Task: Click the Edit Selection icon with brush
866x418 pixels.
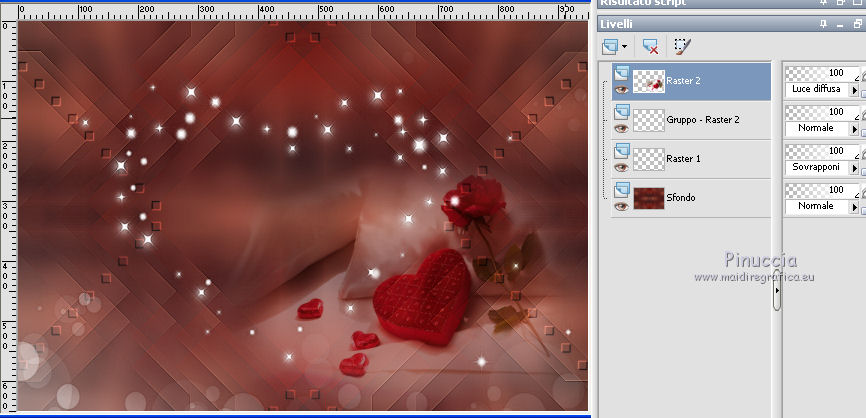Action: click(683, 46)
